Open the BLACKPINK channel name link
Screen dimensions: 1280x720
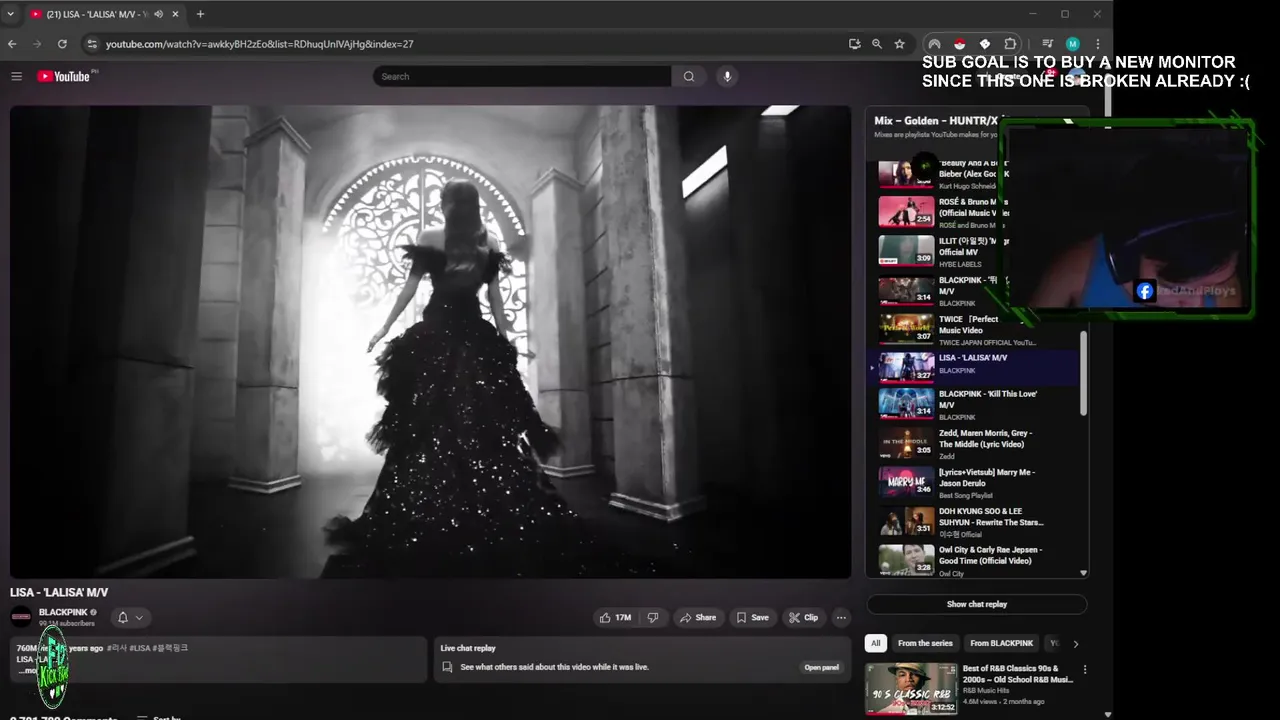(63, 612)
